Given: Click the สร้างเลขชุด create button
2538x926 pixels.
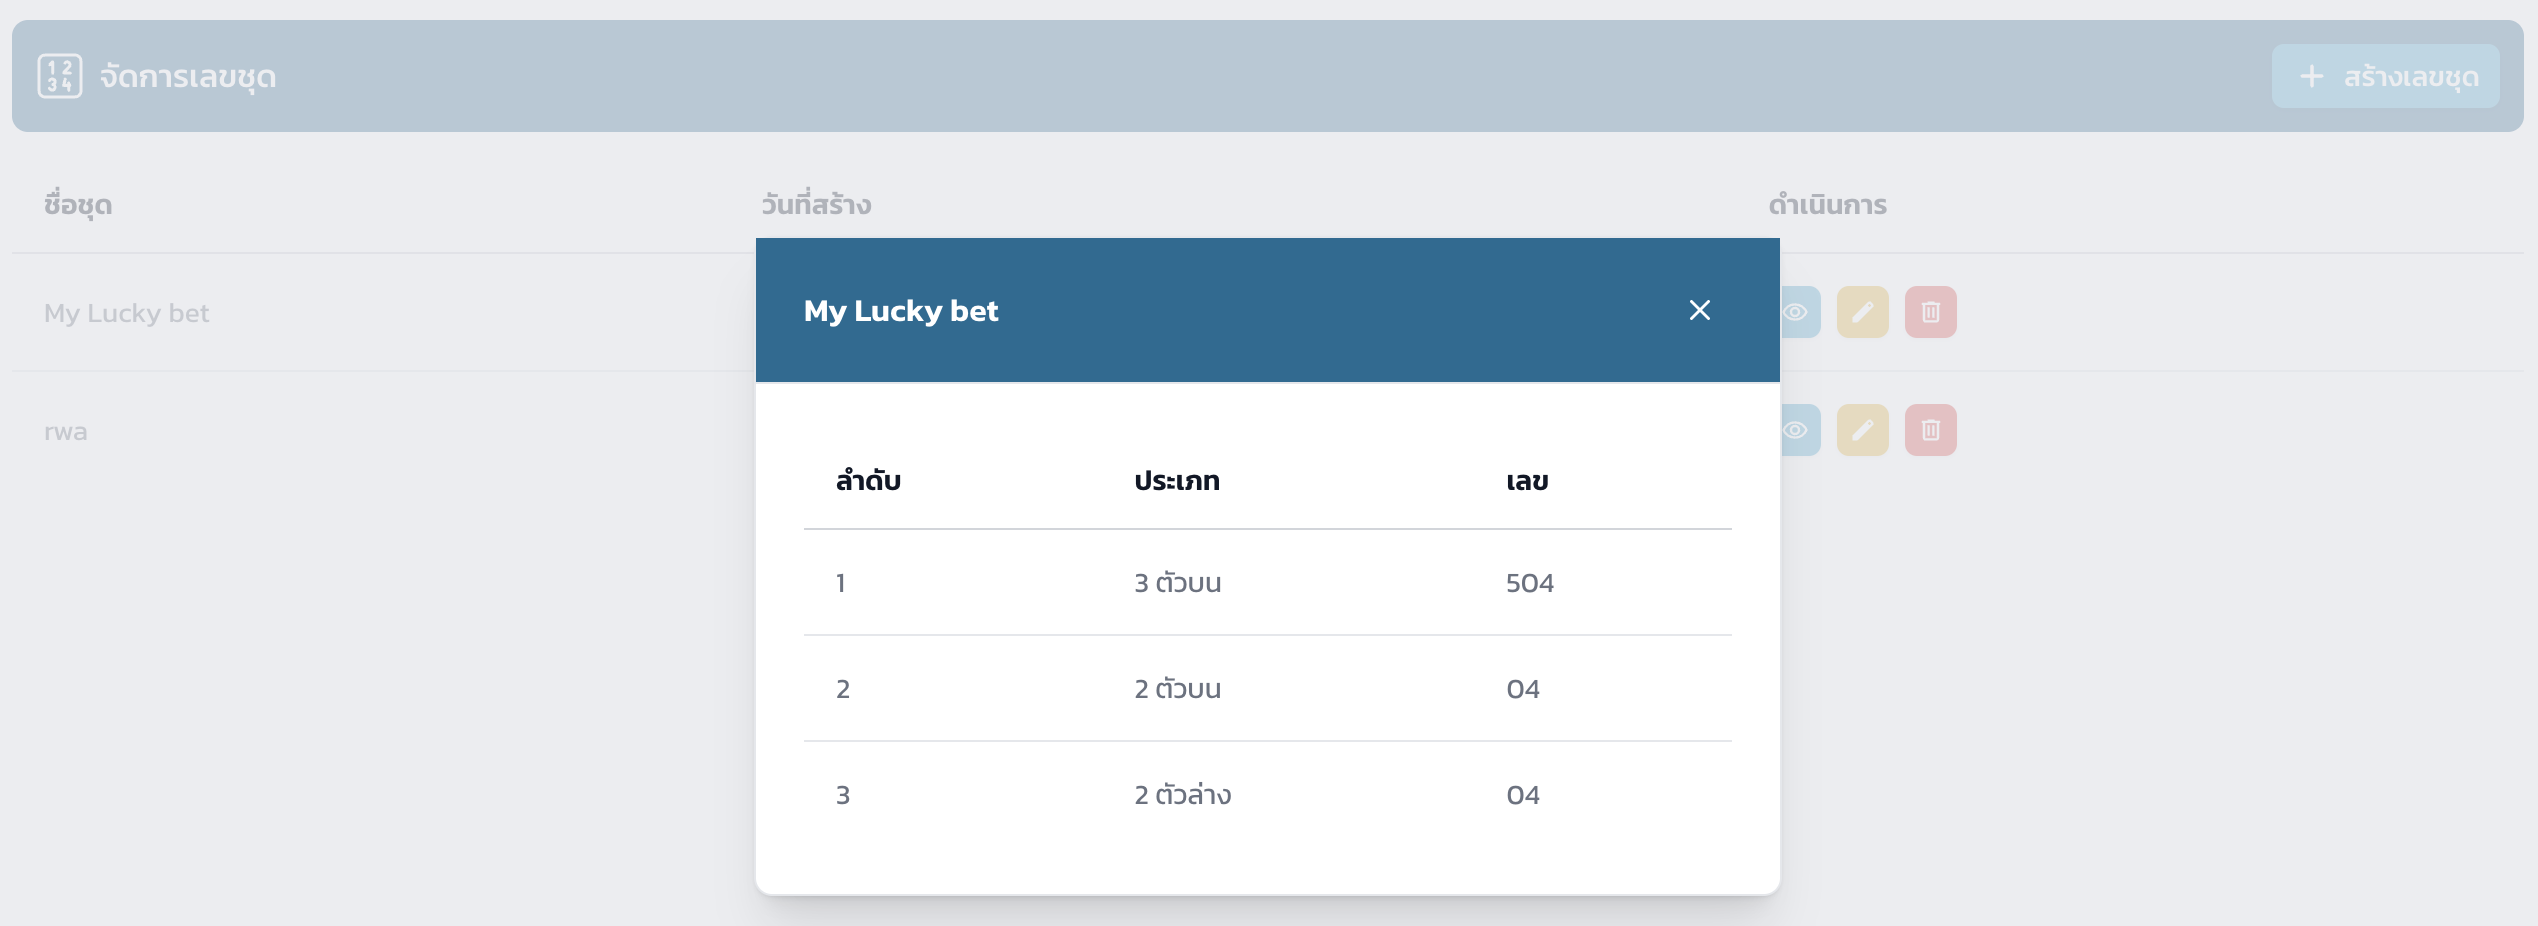Looking at the screenshot, I should (2385, 76).
